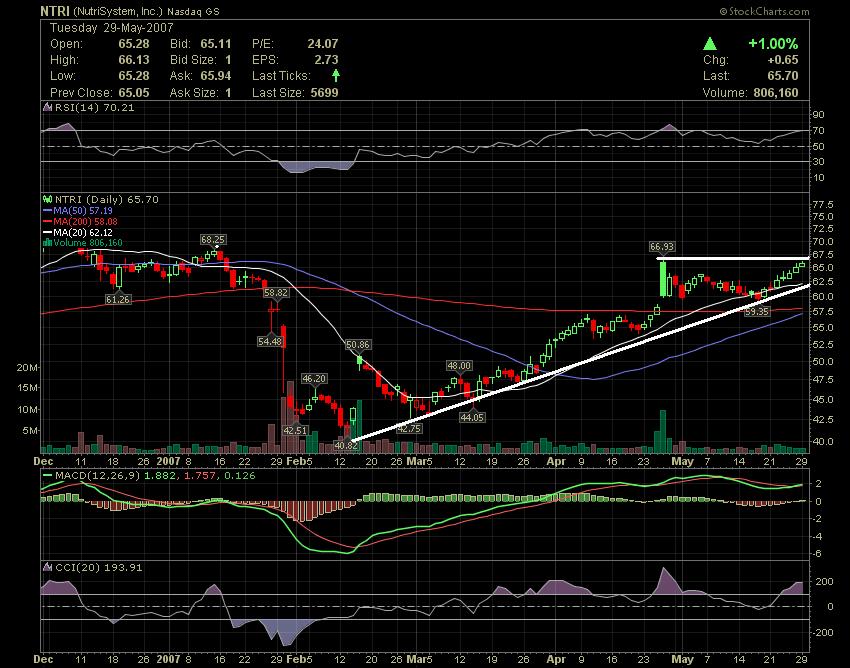Click the RSI(14) 70.21 indicator label

click(x=95, y=107)
